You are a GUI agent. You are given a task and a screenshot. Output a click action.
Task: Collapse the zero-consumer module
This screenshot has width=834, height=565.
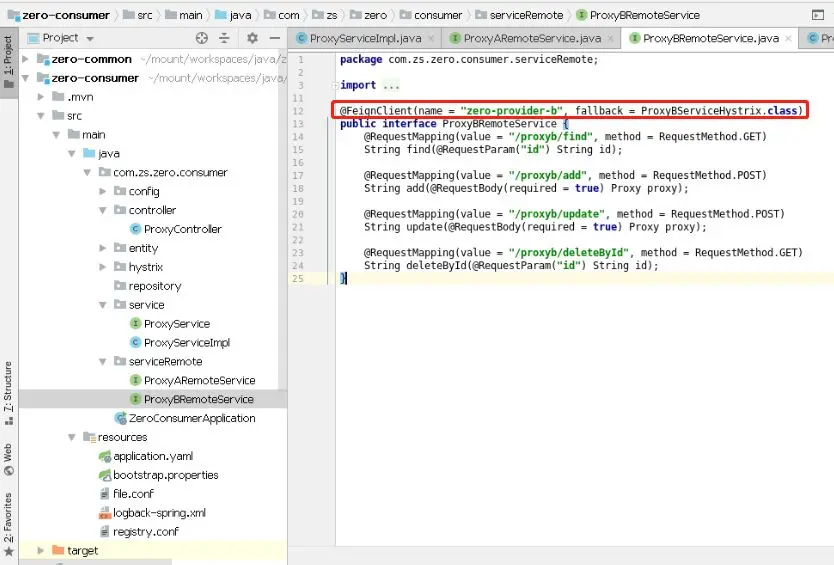pyautogui.click(x=25, y=78)
